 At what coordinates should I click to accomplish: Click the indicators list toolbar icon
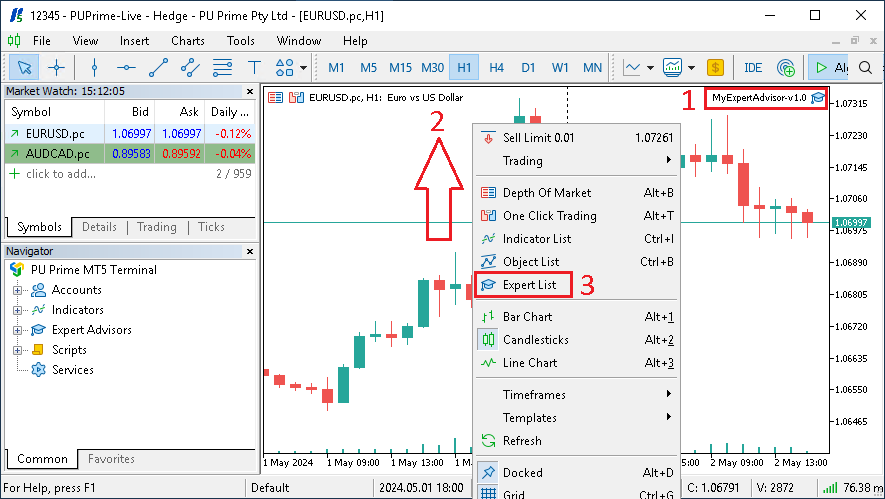click(x=672, y=68)
